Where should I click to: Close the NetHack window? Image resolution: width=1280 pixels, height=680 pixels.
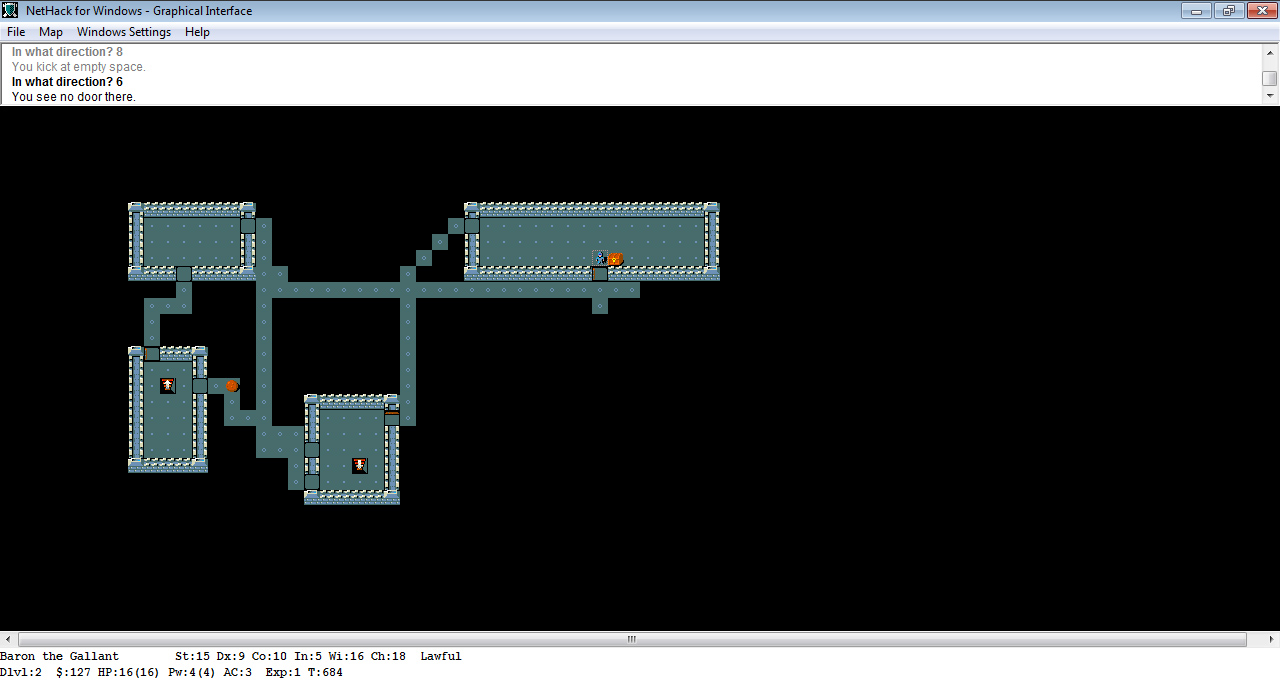click(x=1260, y=11)
